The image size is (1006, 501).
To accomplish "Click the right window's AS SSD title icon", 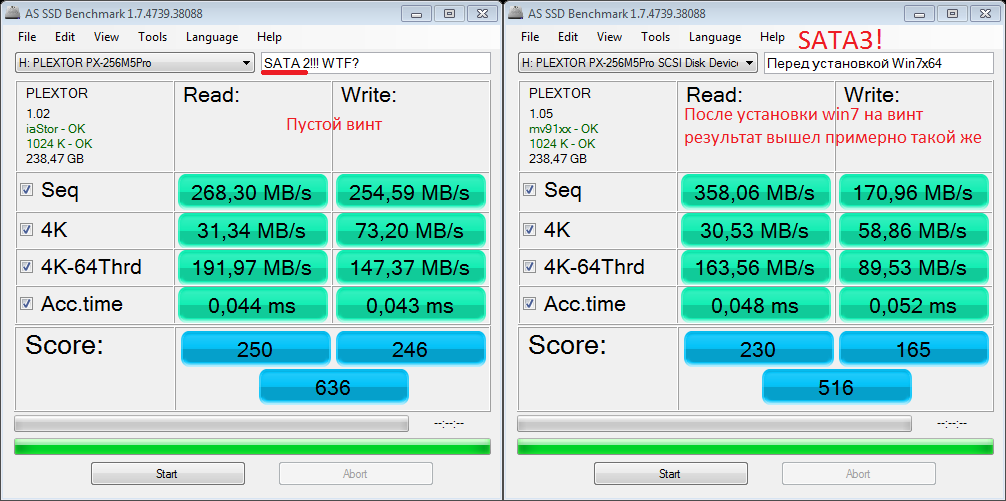I will coord(516,13).
